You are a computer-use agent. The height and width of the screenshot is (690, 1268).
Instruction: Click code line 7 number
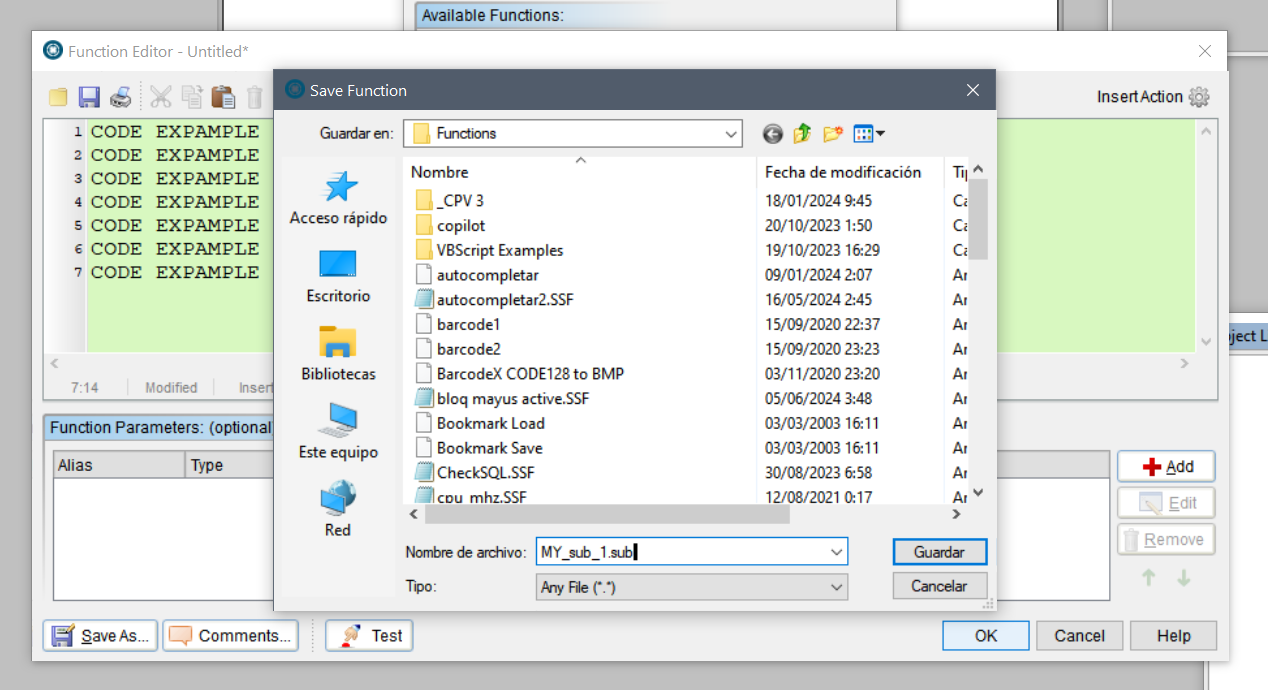coord(78,272)
